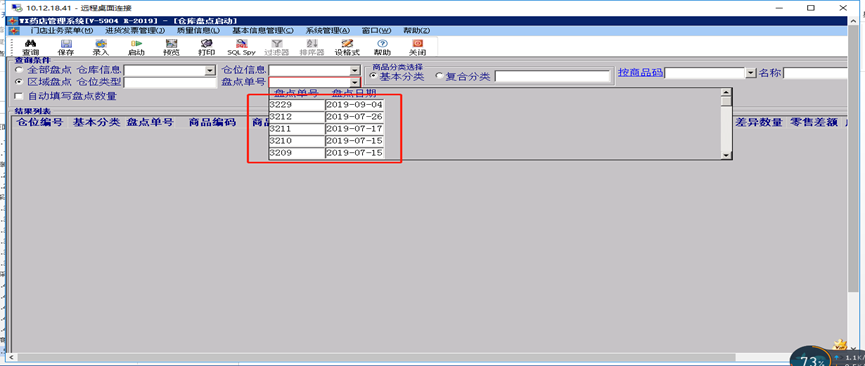Enable the 自动填写盘点数量 checkbox
865x366 pixels.
(x=20, y=96)
